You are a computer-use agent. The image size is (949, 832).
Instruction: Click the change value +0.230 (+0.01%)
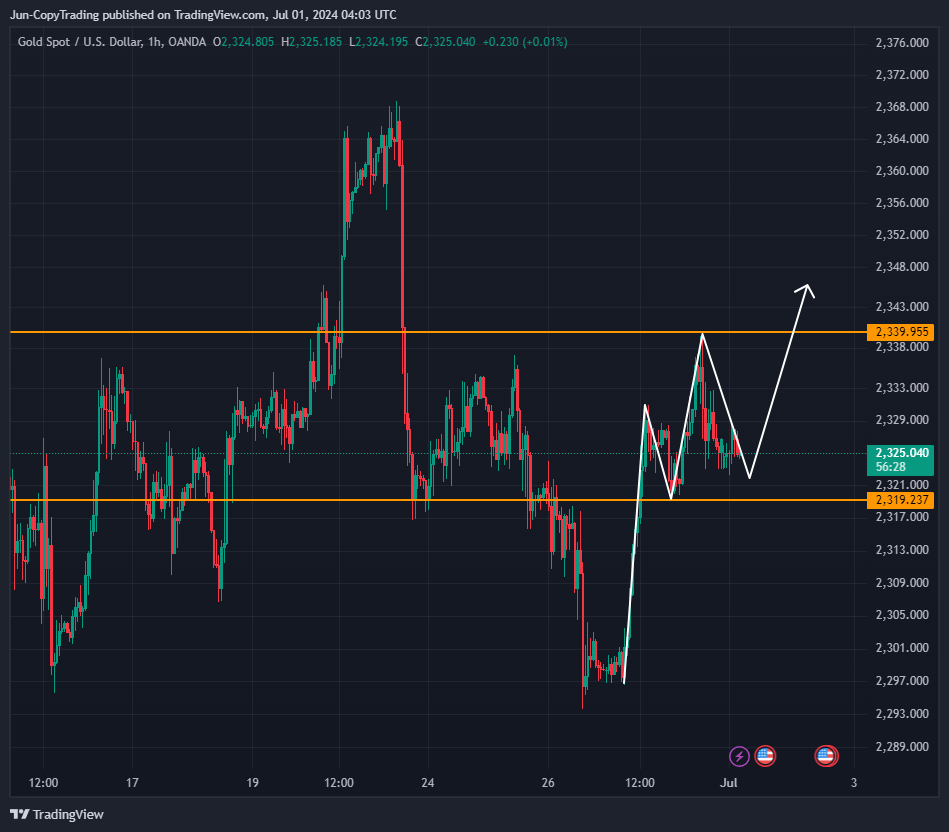click(525, 42)
